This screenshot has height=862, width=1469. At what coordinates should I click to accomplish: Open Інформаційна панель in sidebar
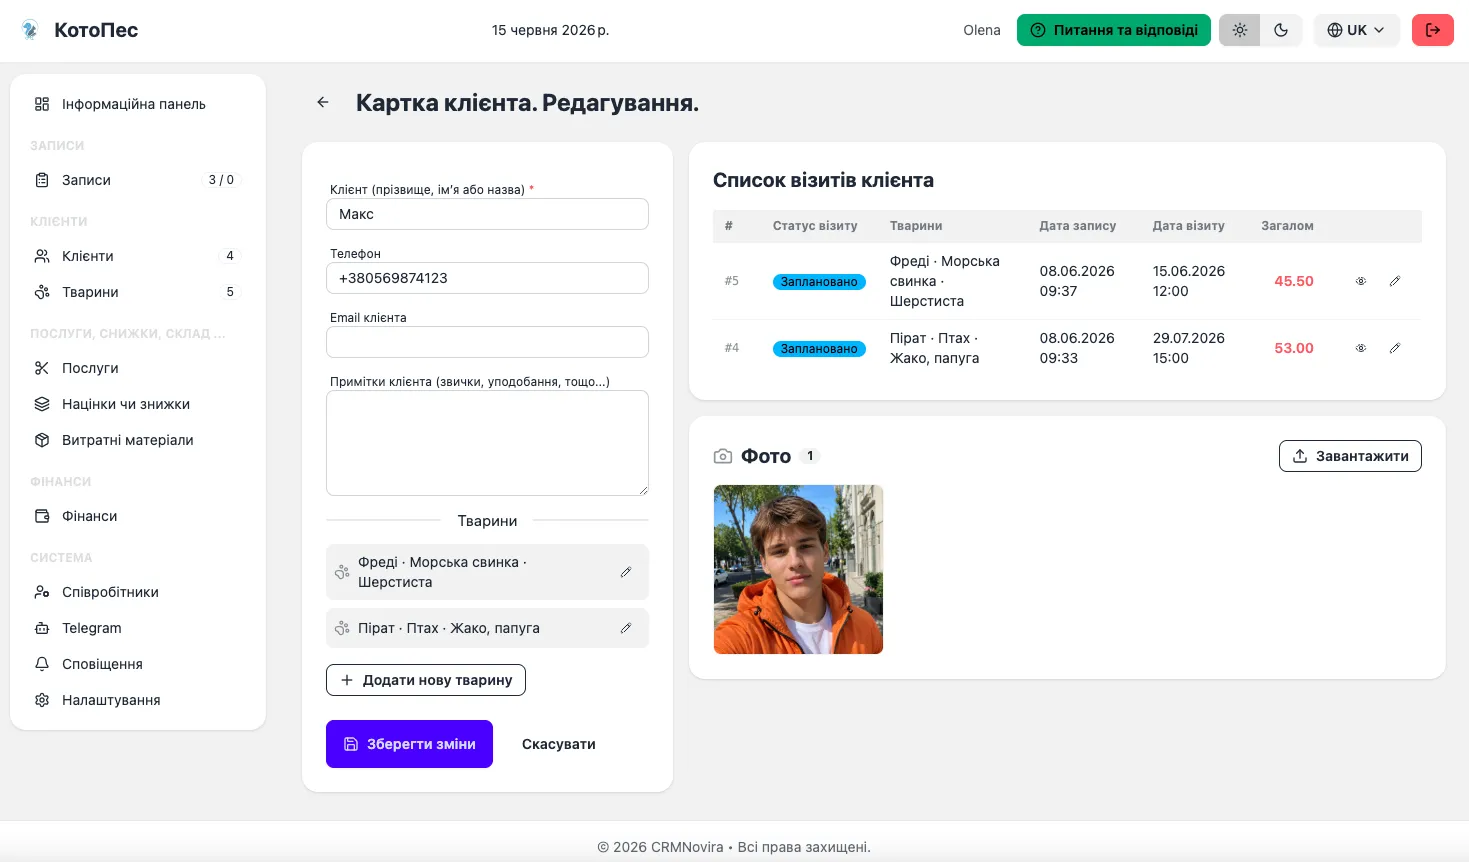(138, 104)
